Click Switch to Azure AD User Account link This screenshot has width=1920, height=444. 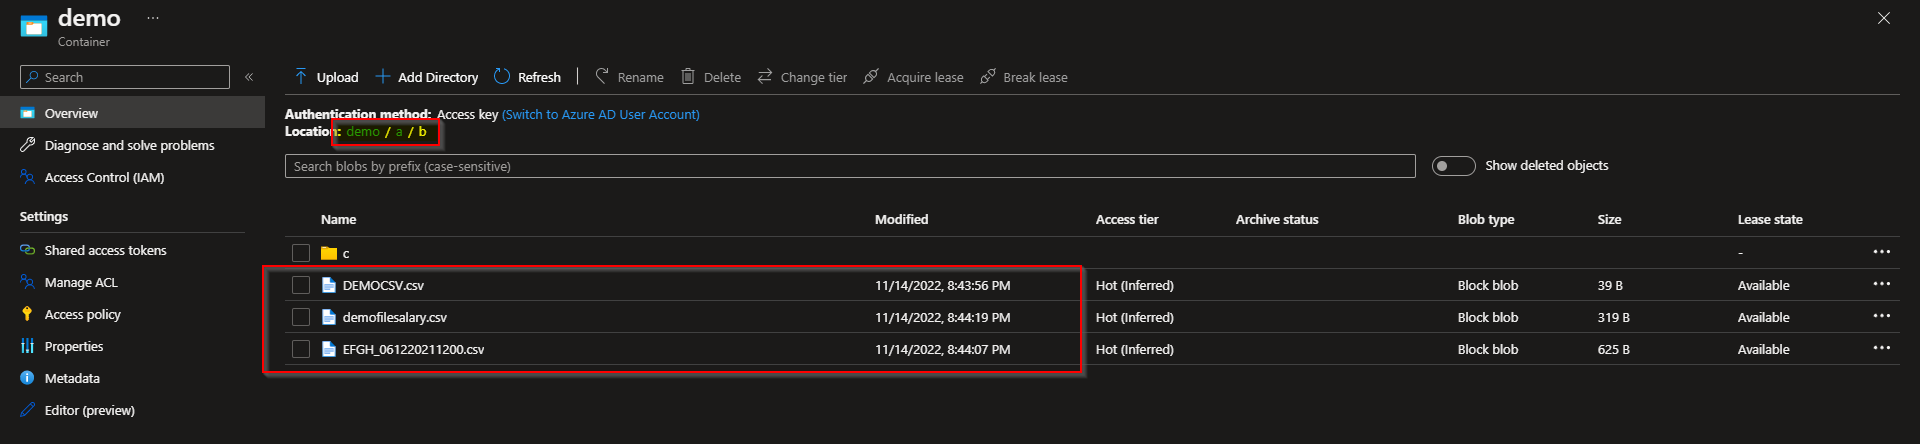601,114
